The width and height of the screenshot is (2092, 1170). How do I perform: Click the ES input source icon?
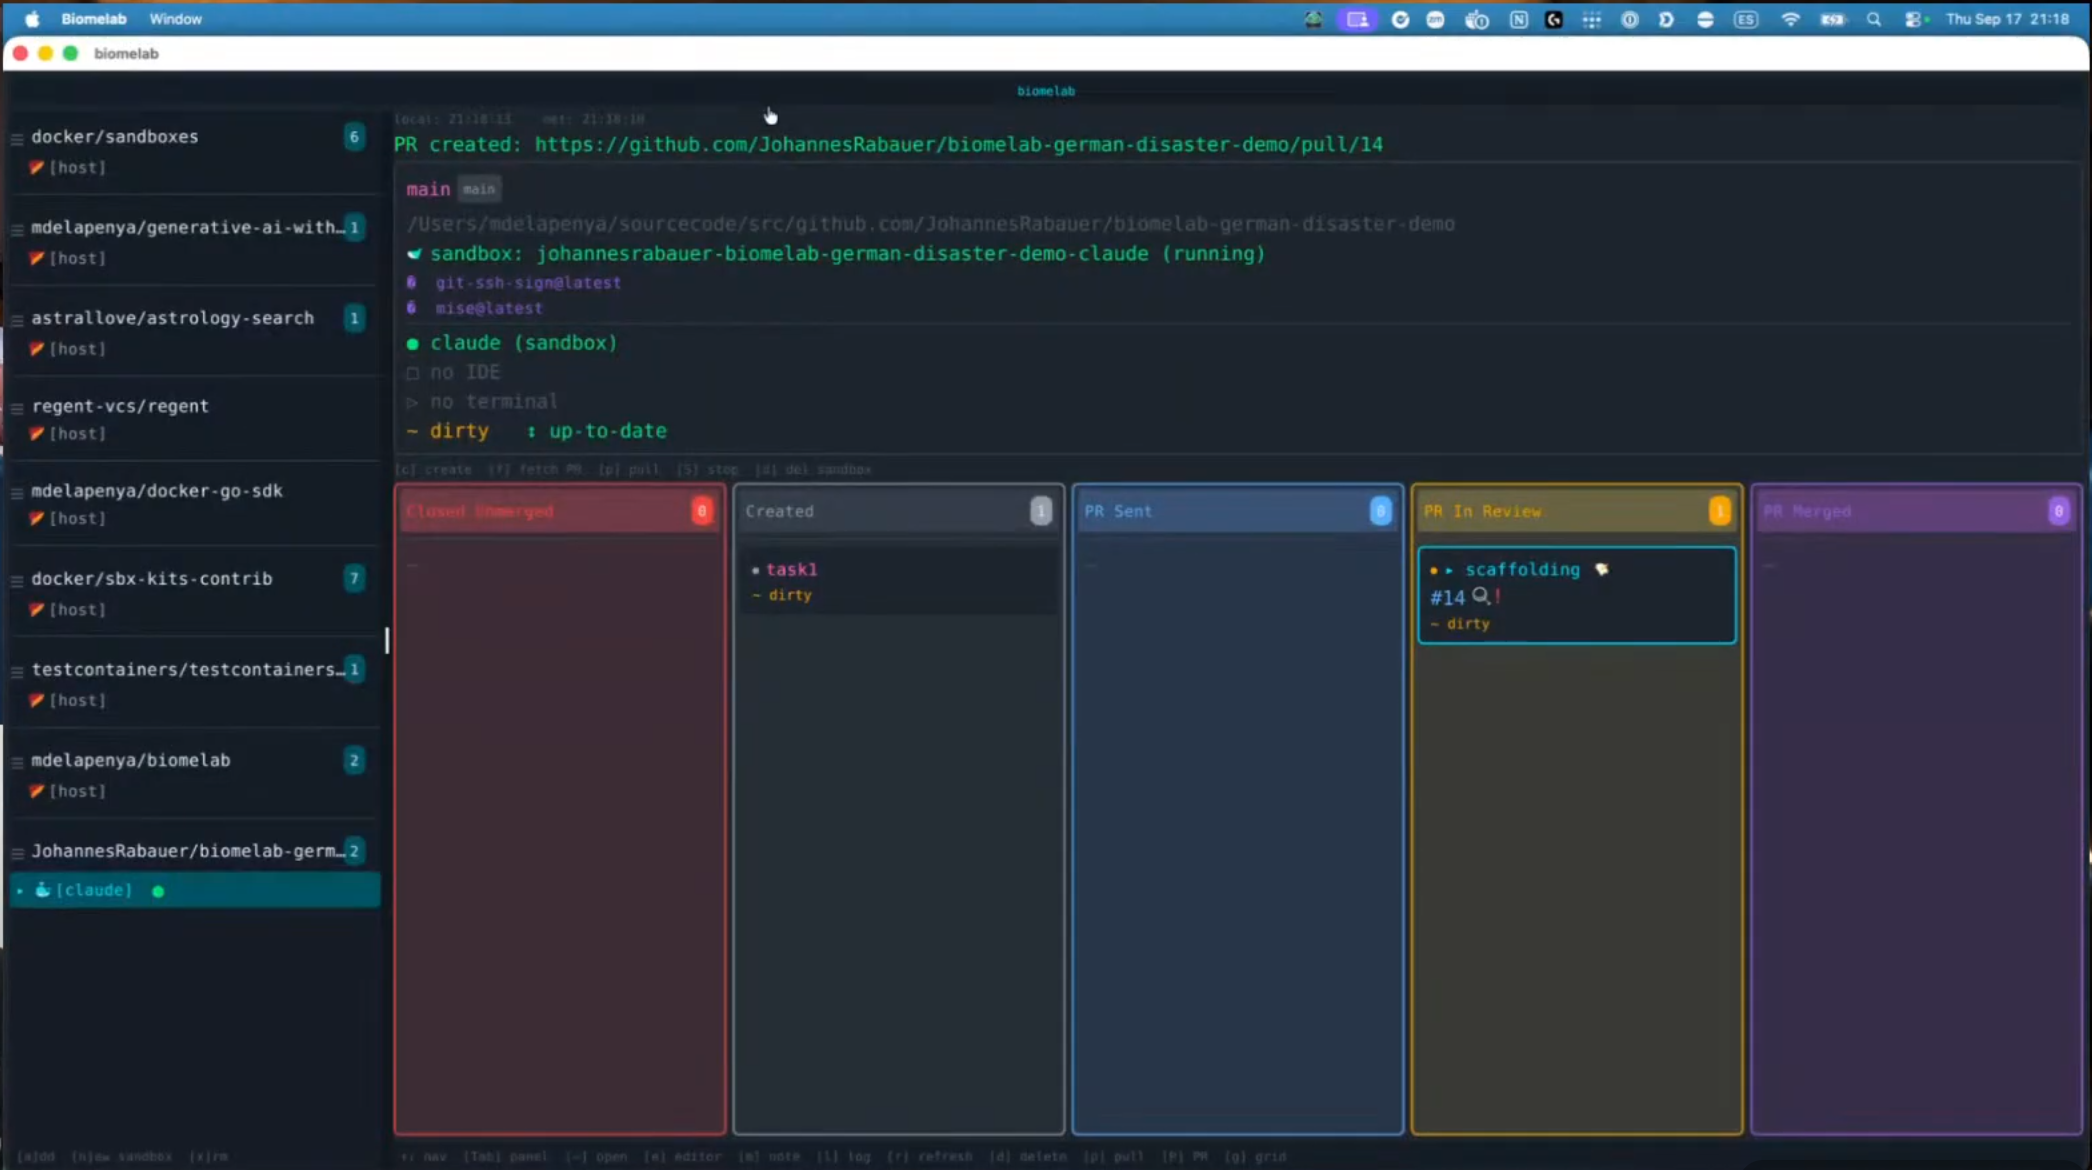coord(1746,19)
